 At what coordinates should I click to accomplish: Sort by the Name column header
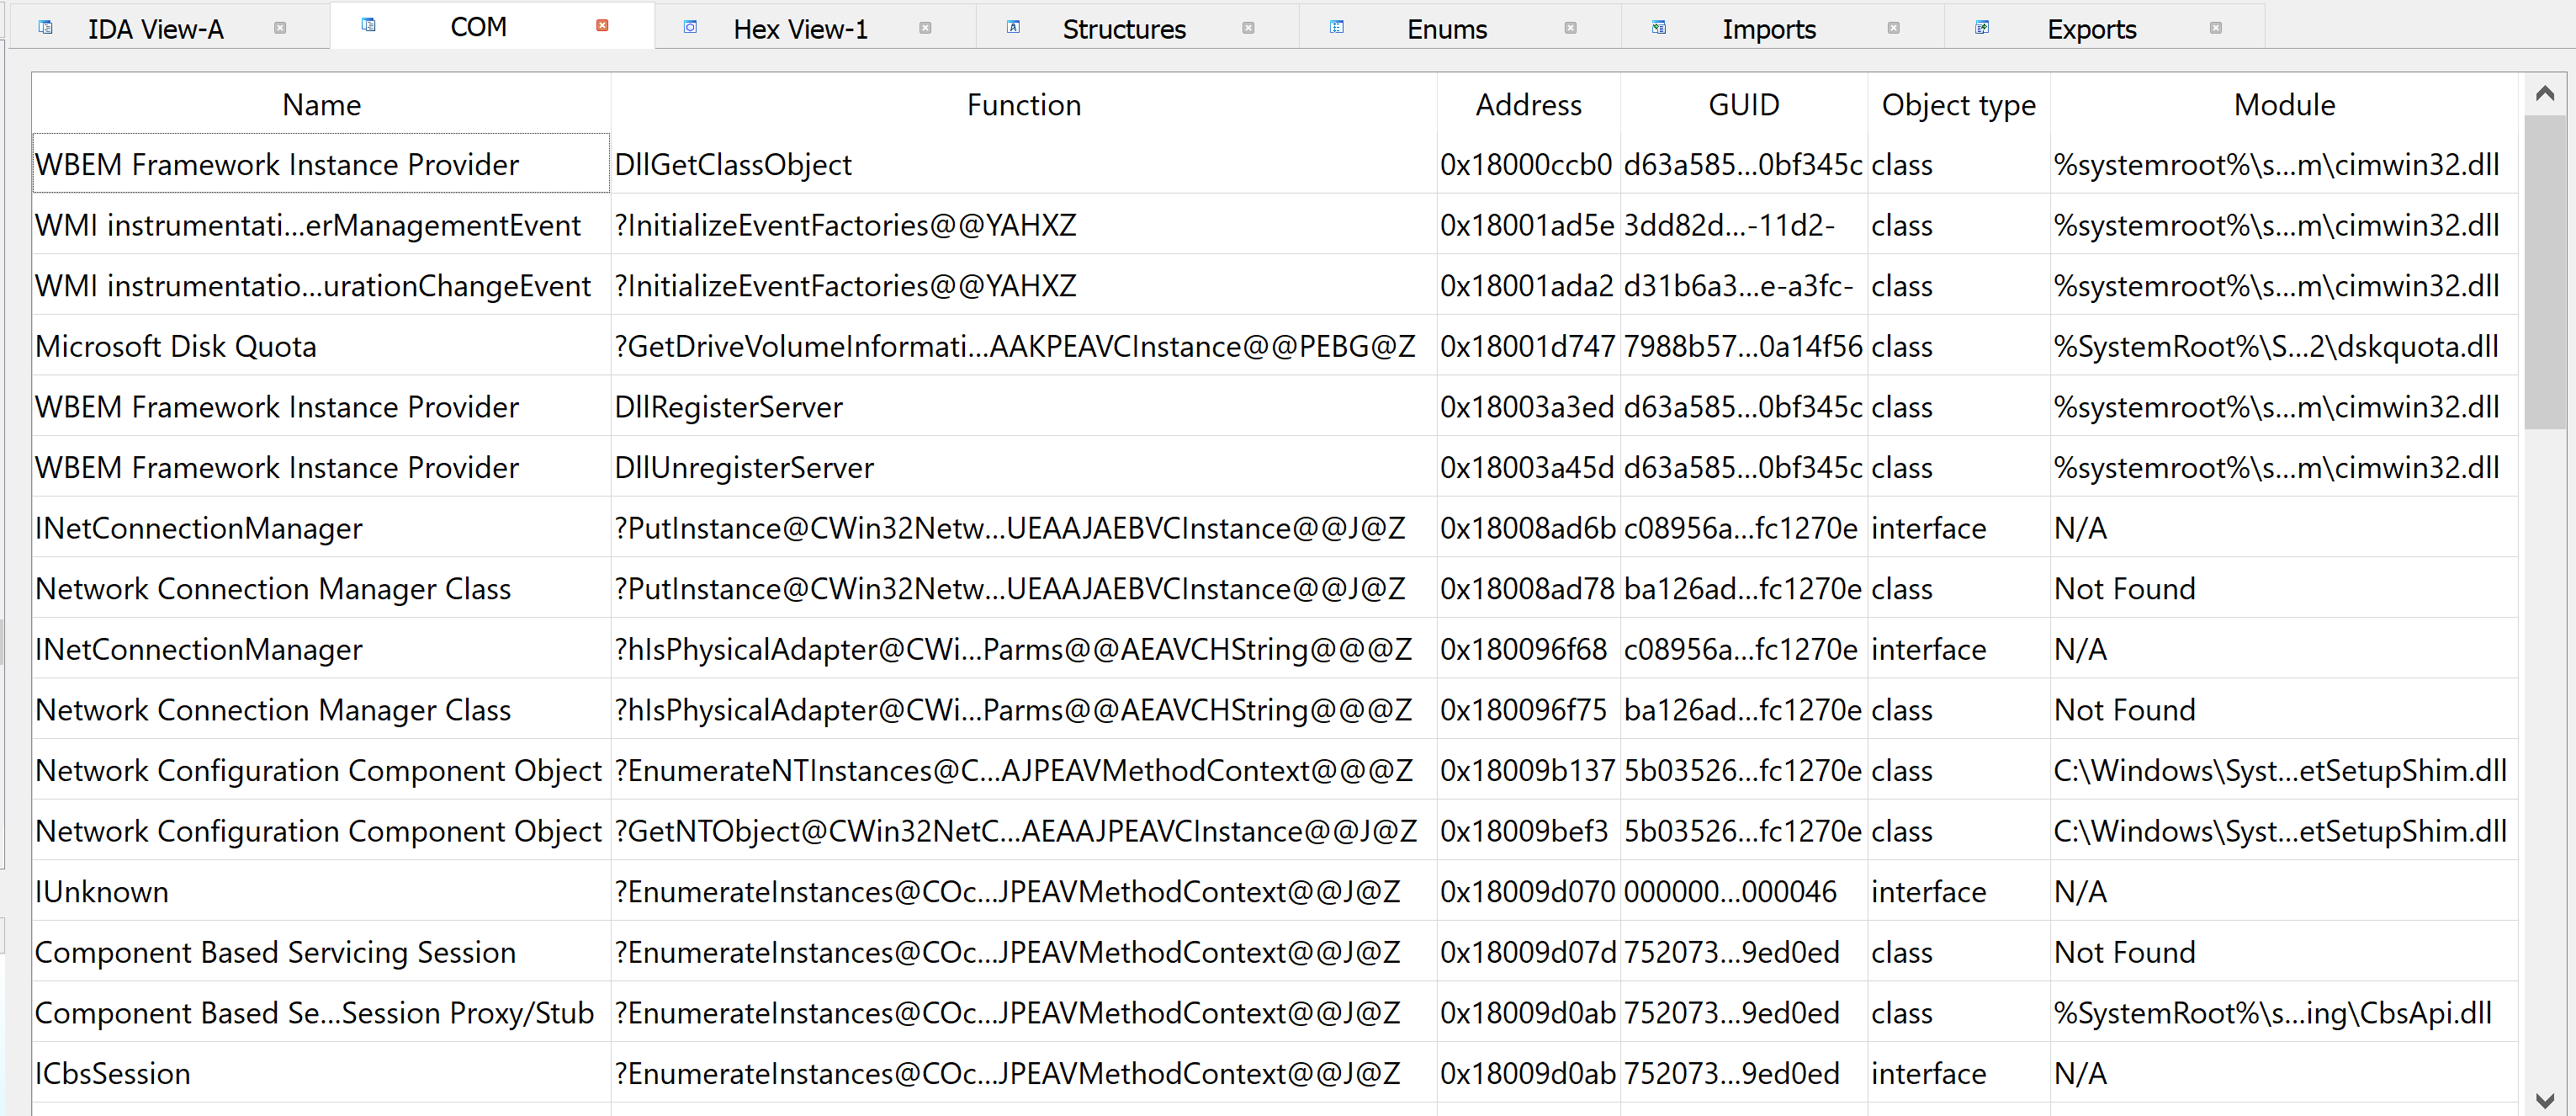click(321, 104)
